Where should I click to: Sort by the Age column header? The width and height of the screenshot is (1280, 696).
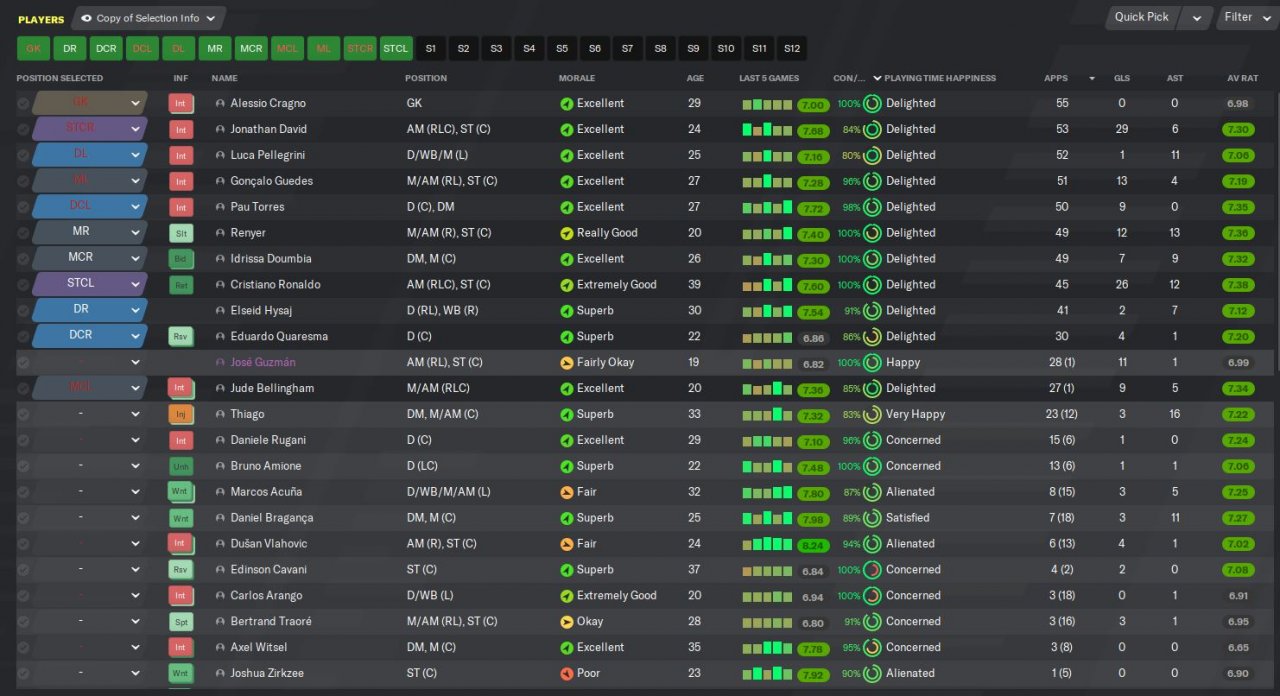pyautogui.click(x=695, y=78)
